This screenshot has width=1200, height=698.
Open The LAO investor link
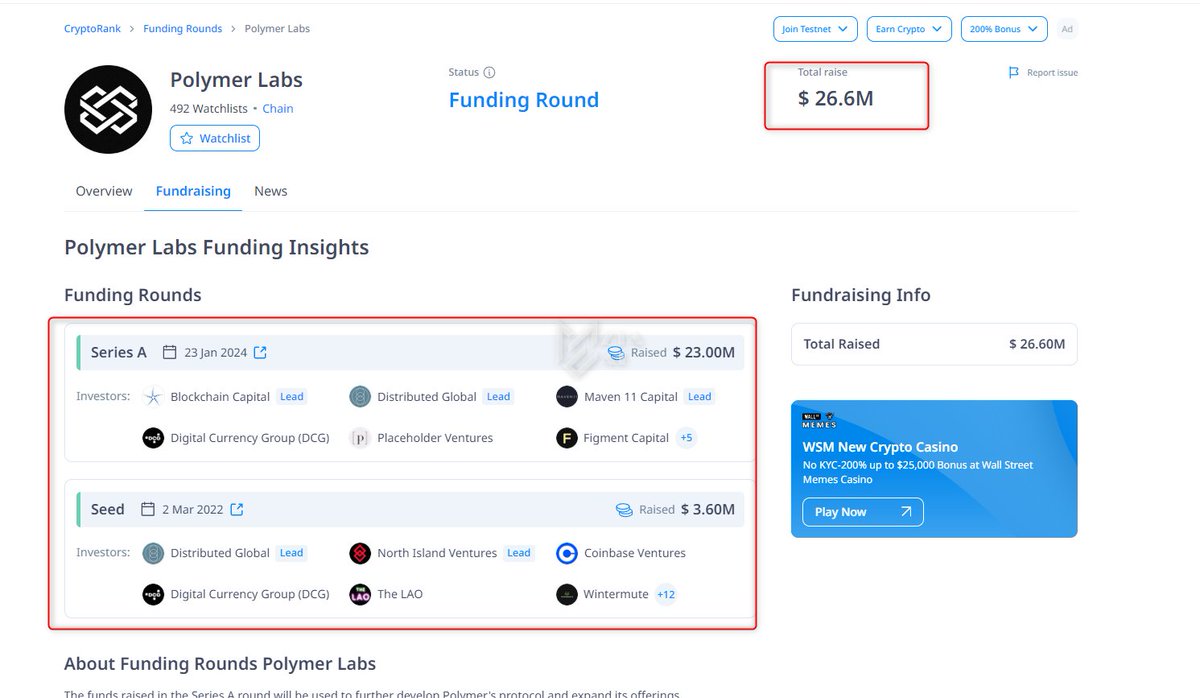(400, 594)
